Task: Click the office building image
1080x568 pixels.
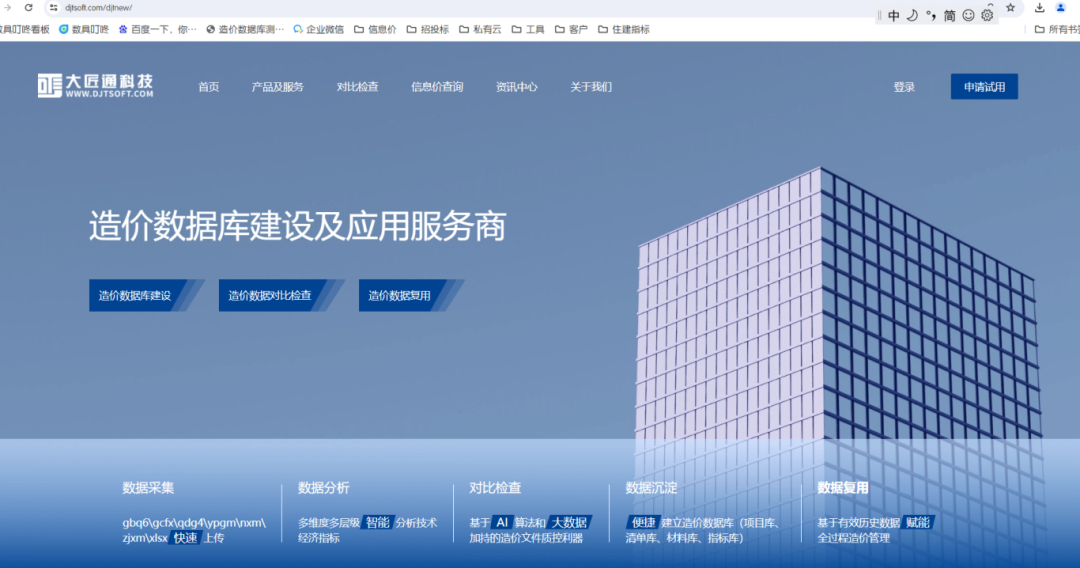Action: coord(838,303)
